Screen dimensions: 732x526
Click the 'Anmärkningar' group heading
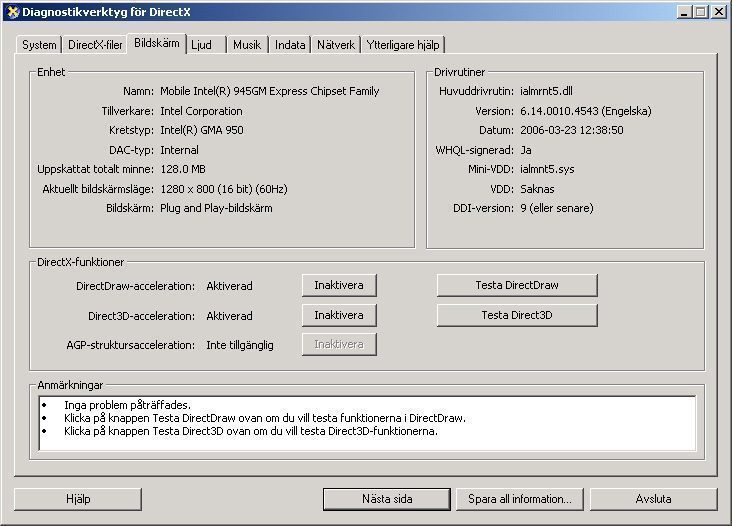coord(70,385)
